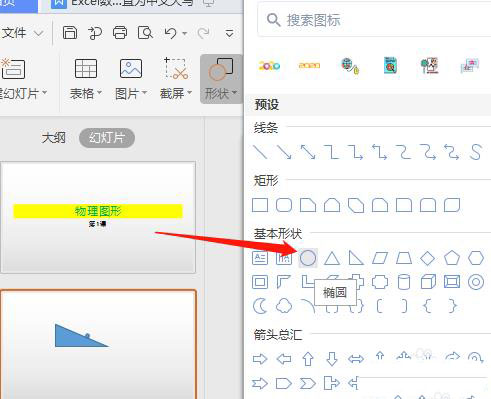This screenshot has width=491, height=399.
Task: Insert the cube shape
Action: tap(428, 282)
